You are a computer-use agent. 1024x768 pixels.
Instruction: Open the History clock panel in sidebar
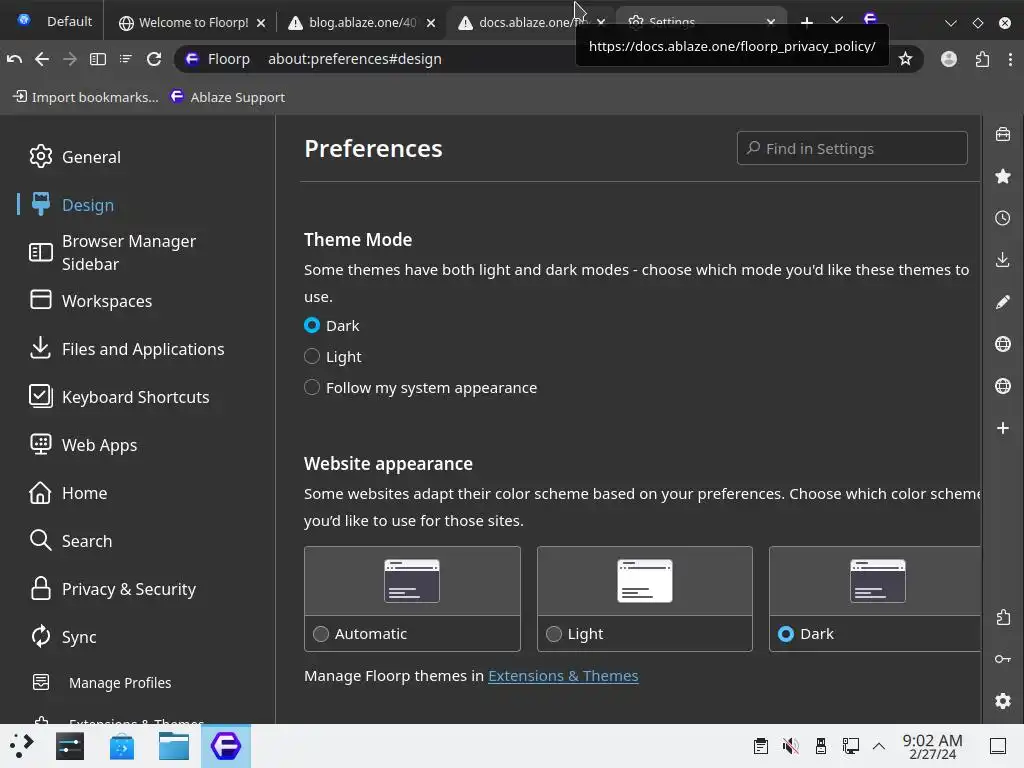point(1002,218)
